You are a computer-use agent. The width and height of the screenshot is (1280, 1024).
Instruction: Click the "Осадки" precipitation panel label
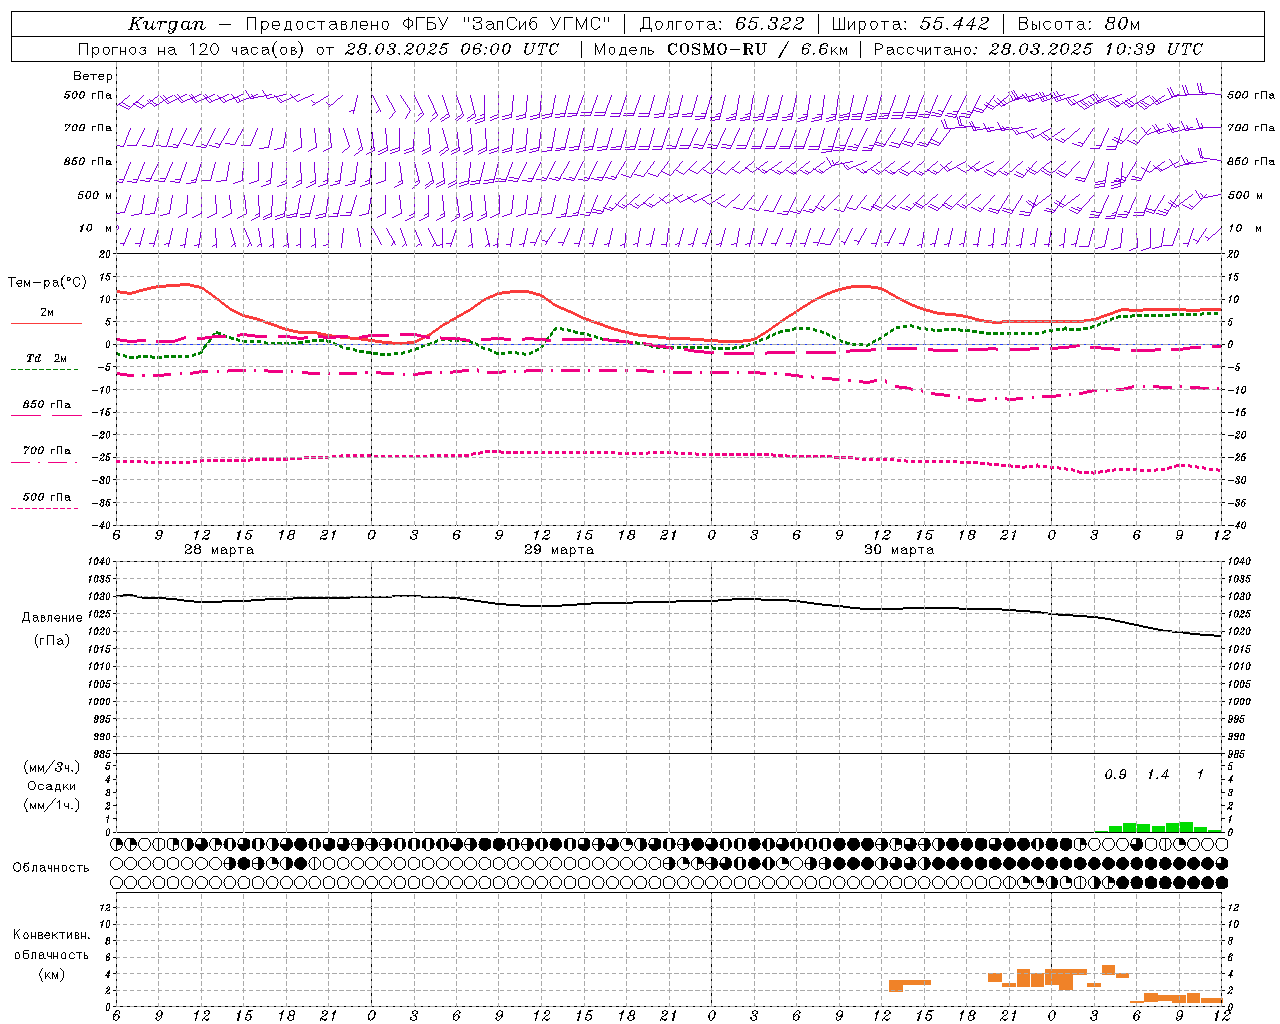(x=52, y=786)
